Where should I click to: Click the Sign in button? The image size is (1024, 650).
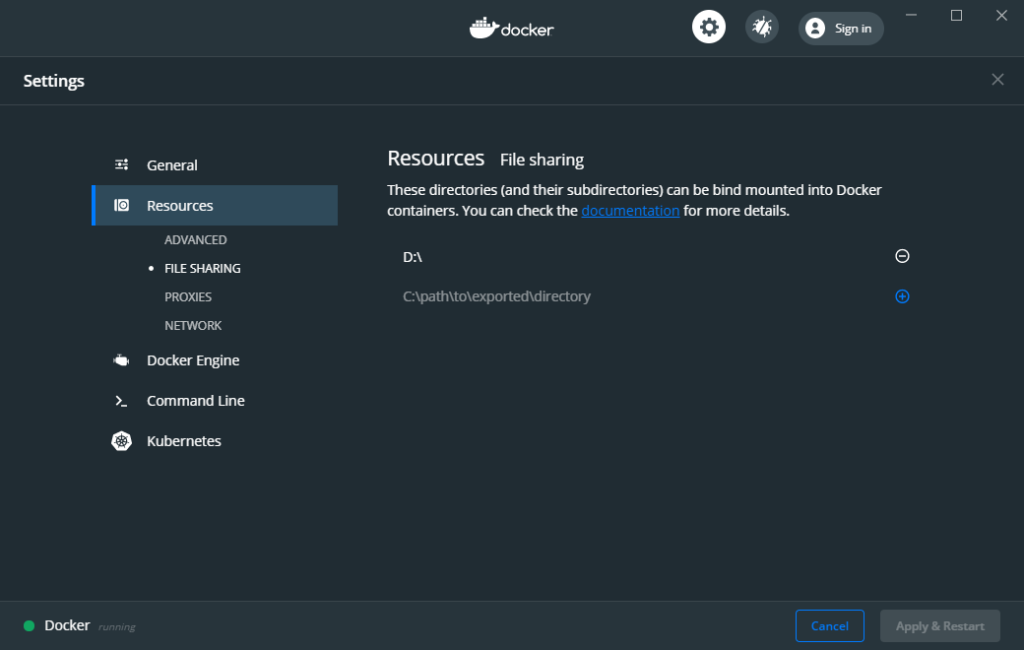pyautogui.click(x=840, y=28)
